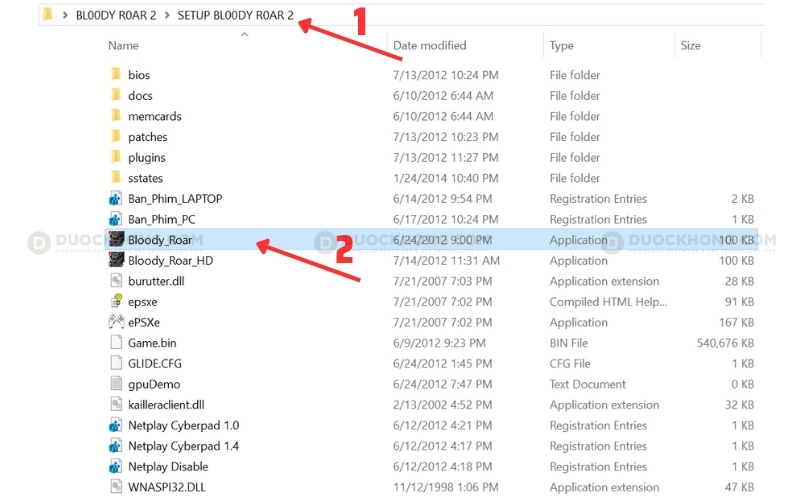Click the epsxe compiled HTML help icon
800x500 pixels.
coord(115,302)
